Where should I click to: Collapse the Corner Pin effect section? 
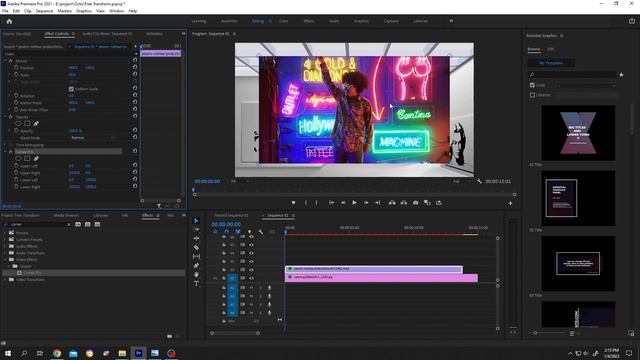[5, 151]
